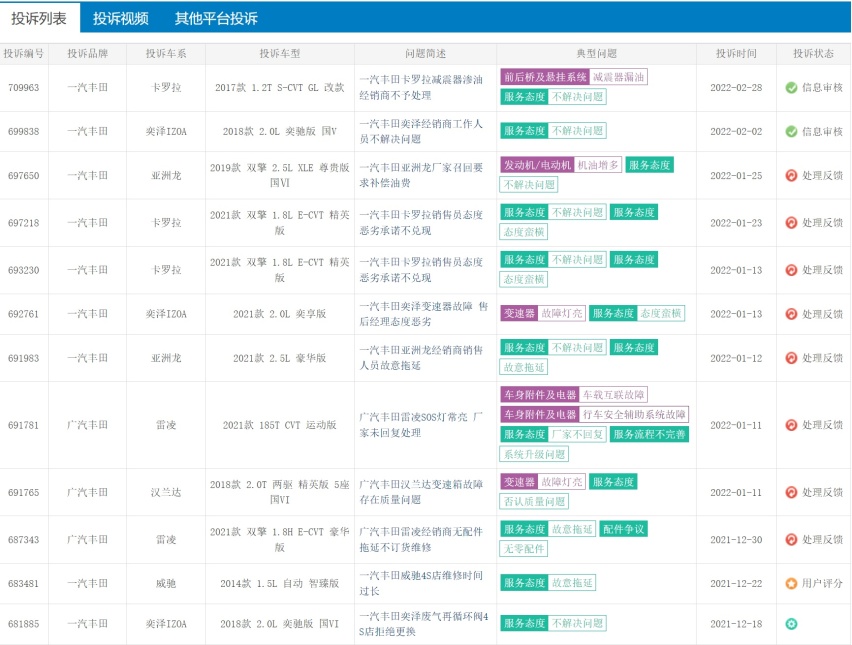Click red feedback status icon for complaint 691983

[x=791, y=358]
